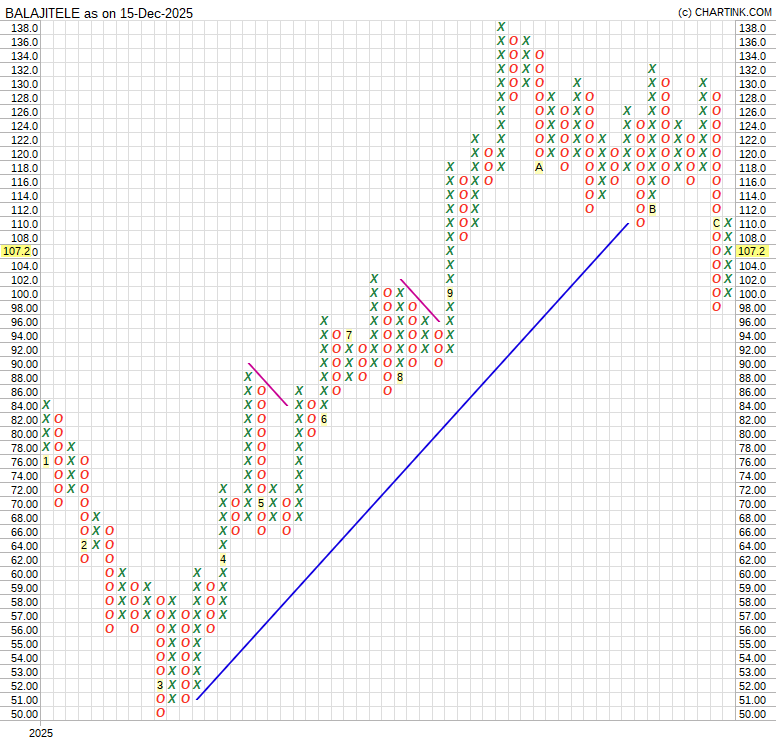Image resolution: width=778 pixels, height=750 pixels.
Task: Select the month marker labeled 2
Action: [x=84, y=545]
